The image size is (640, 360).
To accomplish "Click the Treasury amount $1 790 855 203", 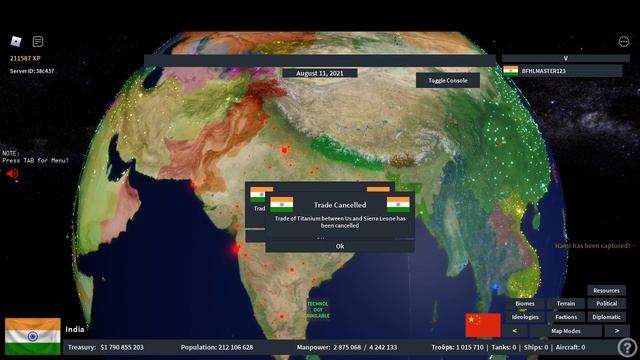I will pos(122,347).
